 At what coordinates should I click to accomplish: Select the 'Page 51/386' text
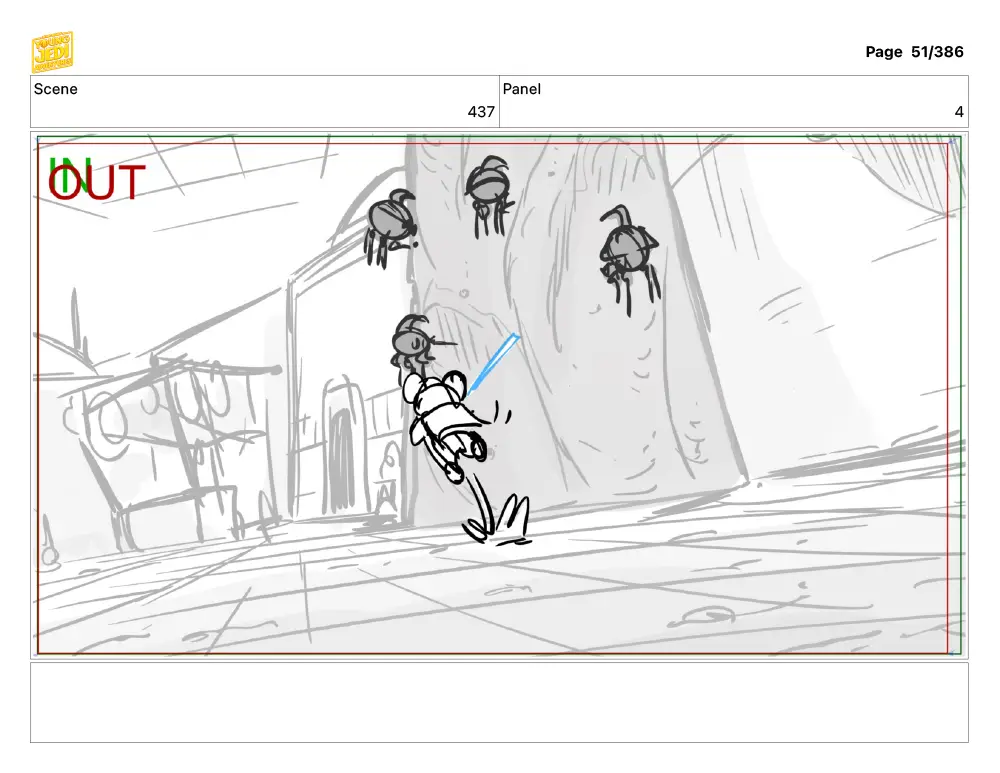[914, 52]
